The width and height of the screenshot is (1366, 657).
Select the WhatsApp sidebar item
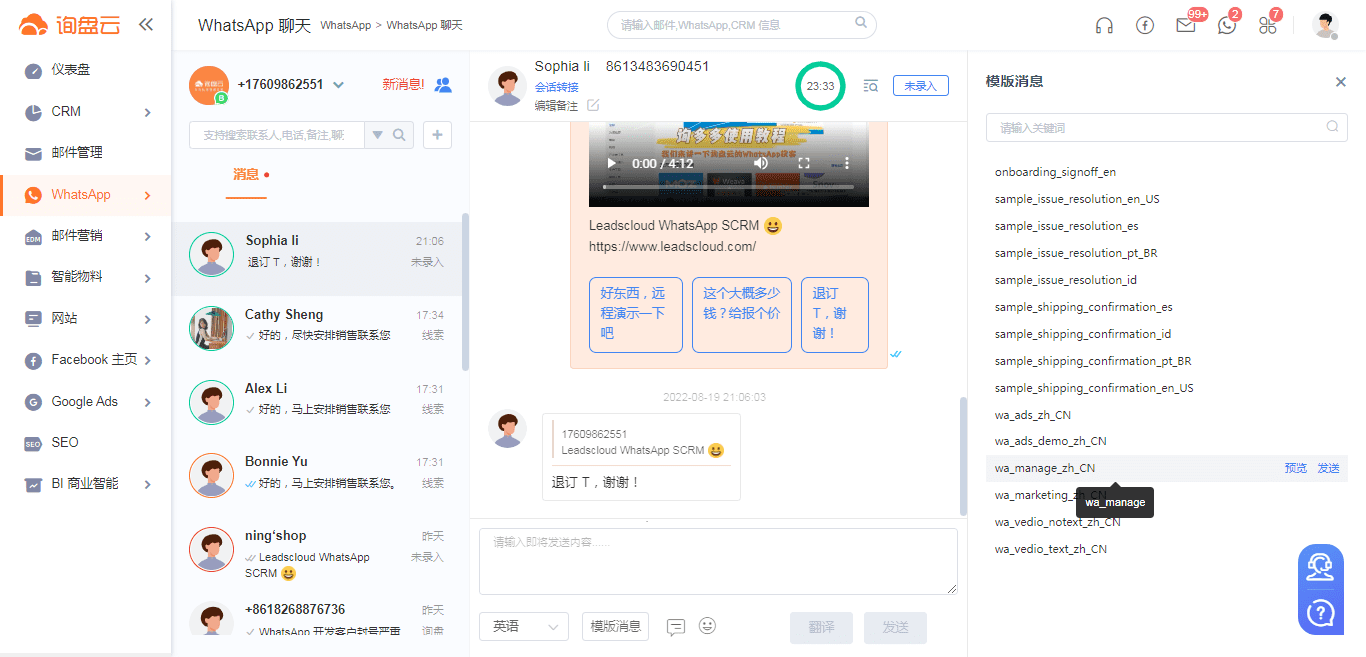pyautogui.click(x=86, y=195)
